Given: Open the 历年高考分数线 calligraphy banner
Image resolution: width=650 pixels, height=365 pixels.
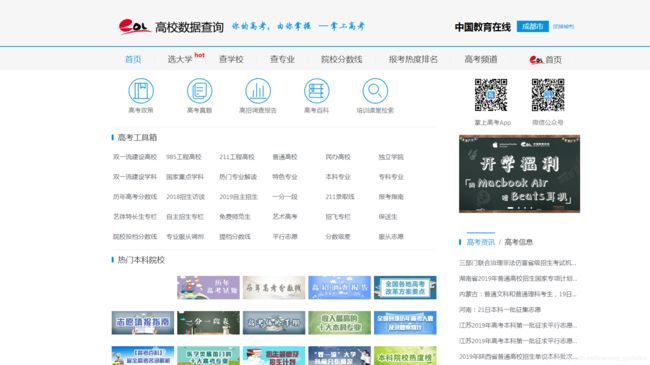Looking at the screenshot, I should (x=274, y=287).
